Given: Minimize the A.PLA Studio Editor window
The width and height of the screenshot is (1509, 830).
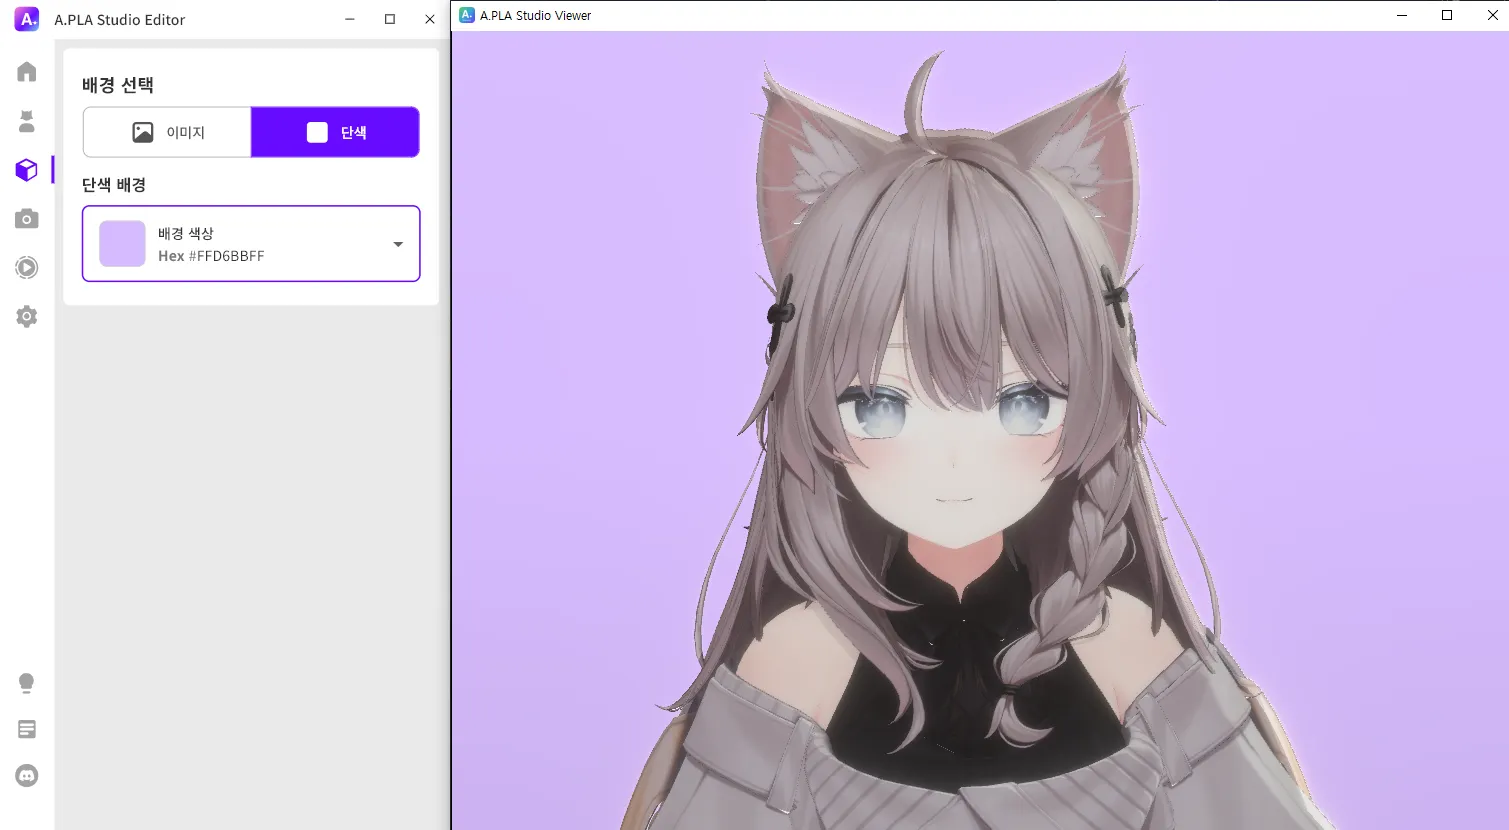Looking at the screenshot, I should 350,19.
